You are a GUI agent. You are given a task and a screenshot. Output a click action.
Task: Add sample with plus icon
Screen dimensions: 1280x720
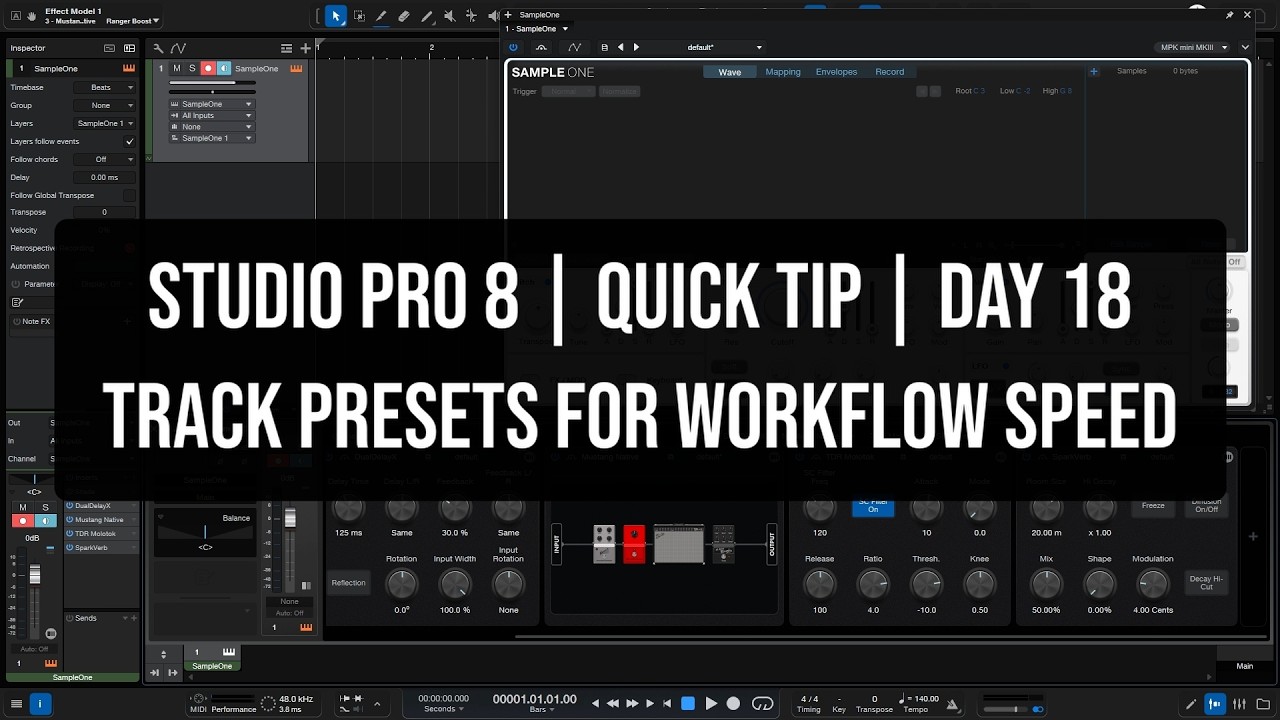click(x=1094, y=71)
